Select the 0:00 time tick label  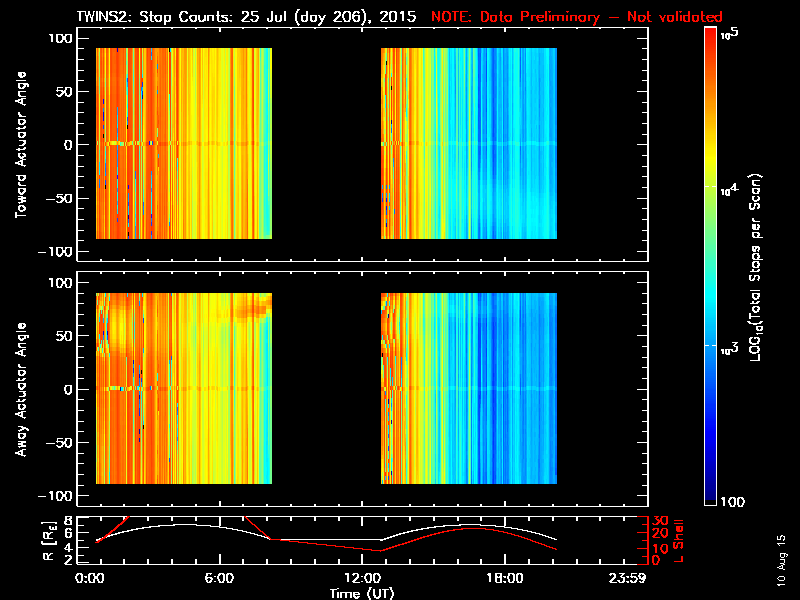[90, 579]
